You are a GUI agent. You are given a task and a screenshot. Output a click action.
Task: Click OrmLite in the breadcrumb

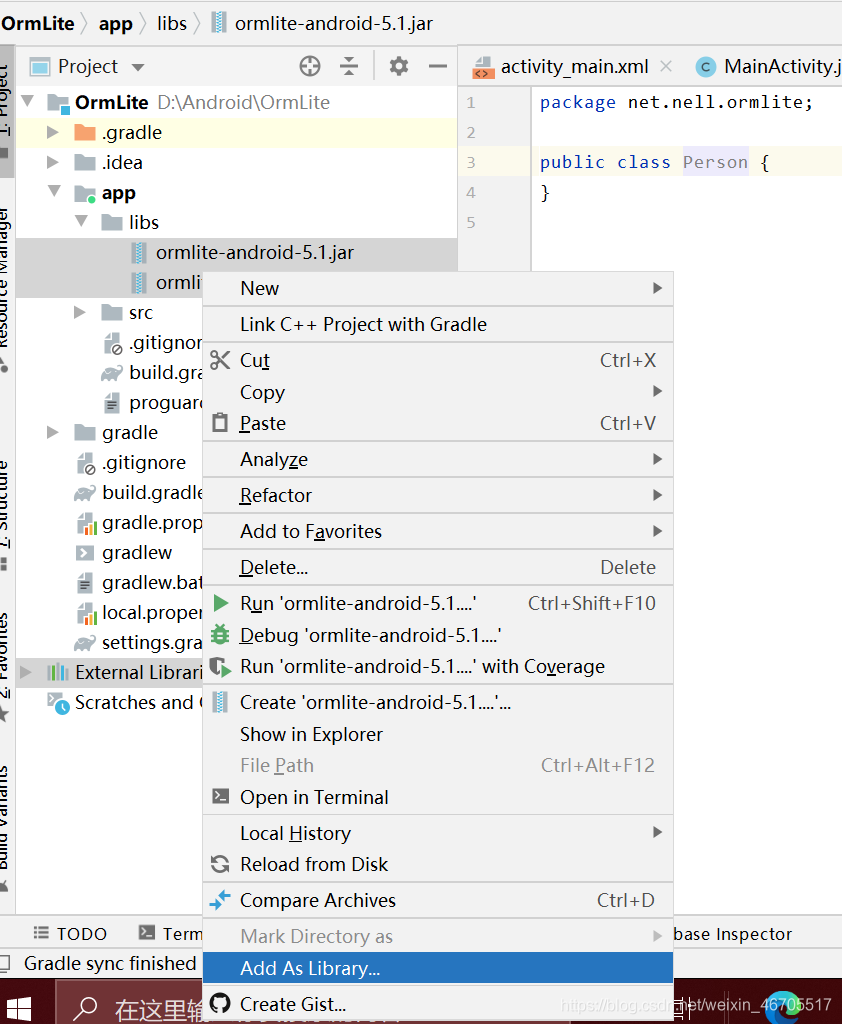[38, 24]
